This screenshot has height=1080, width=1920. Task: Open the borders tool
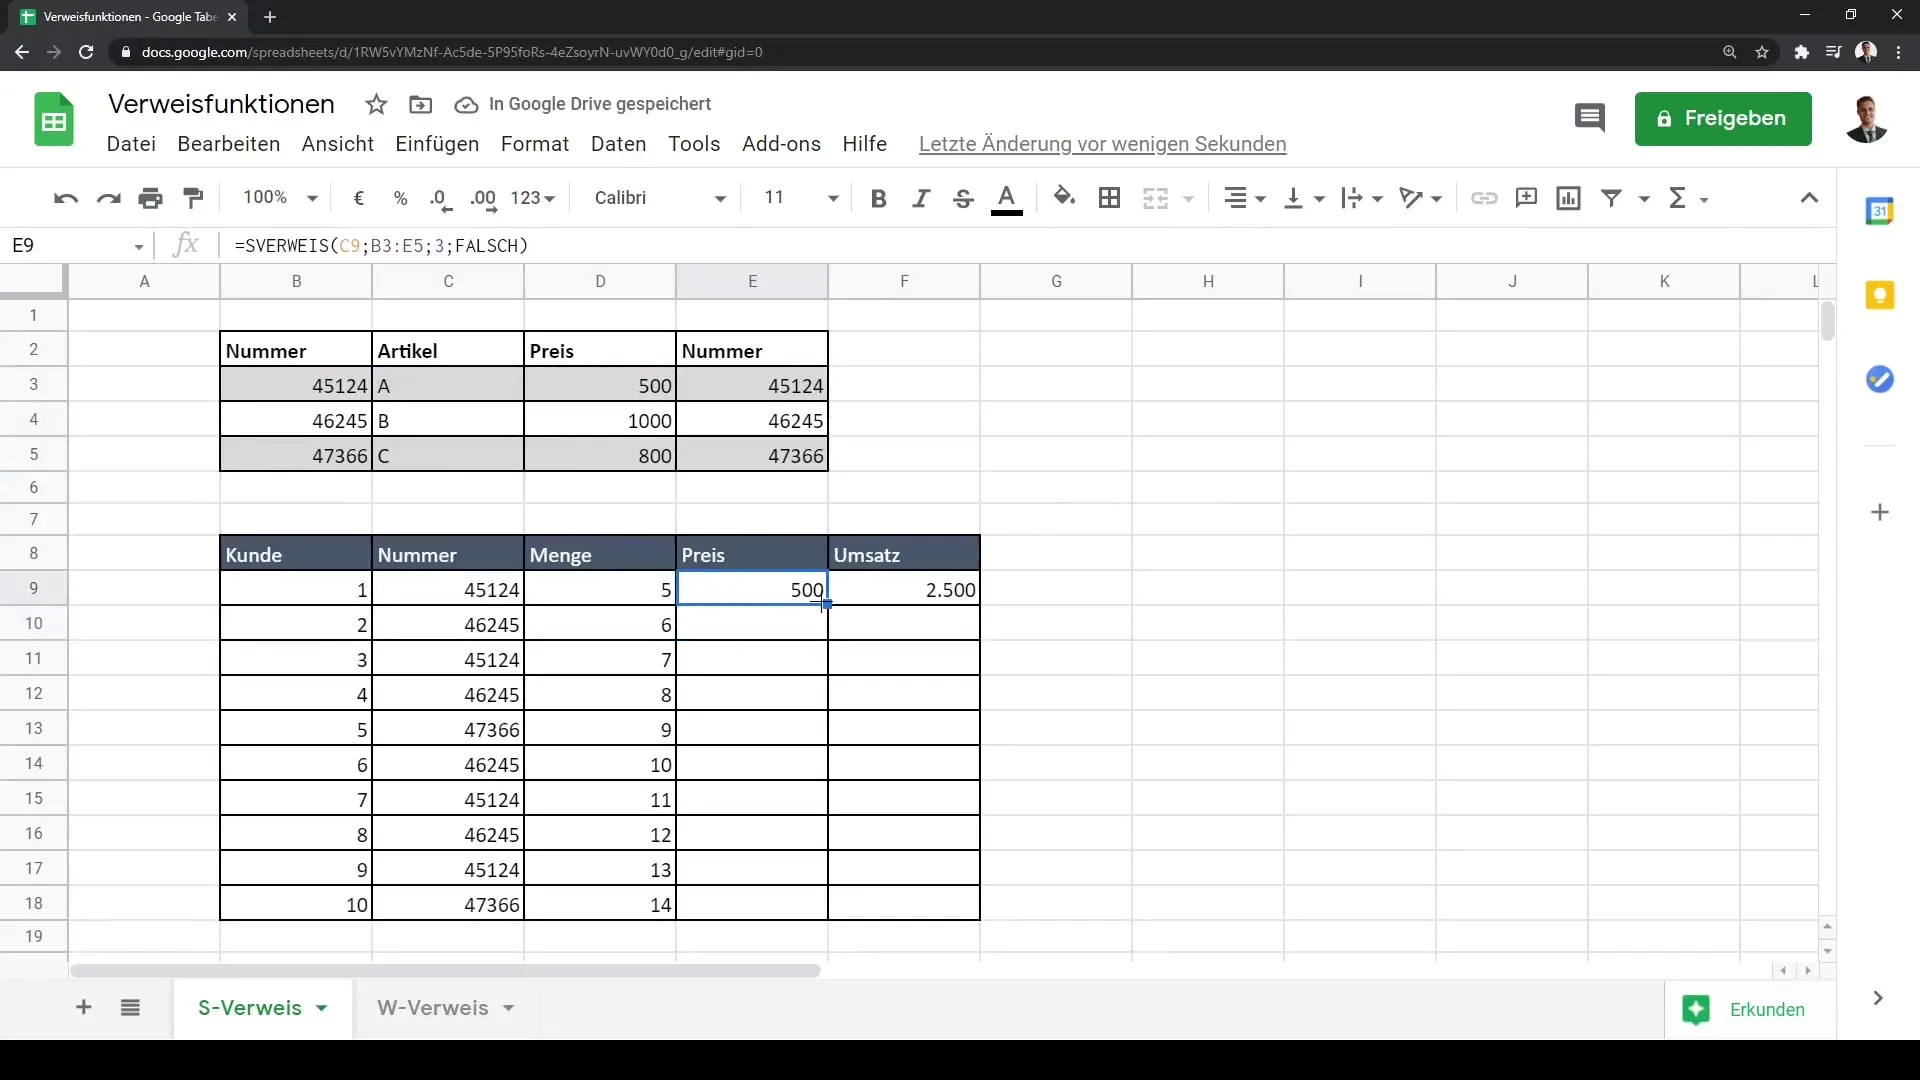tap(1109, 198)
